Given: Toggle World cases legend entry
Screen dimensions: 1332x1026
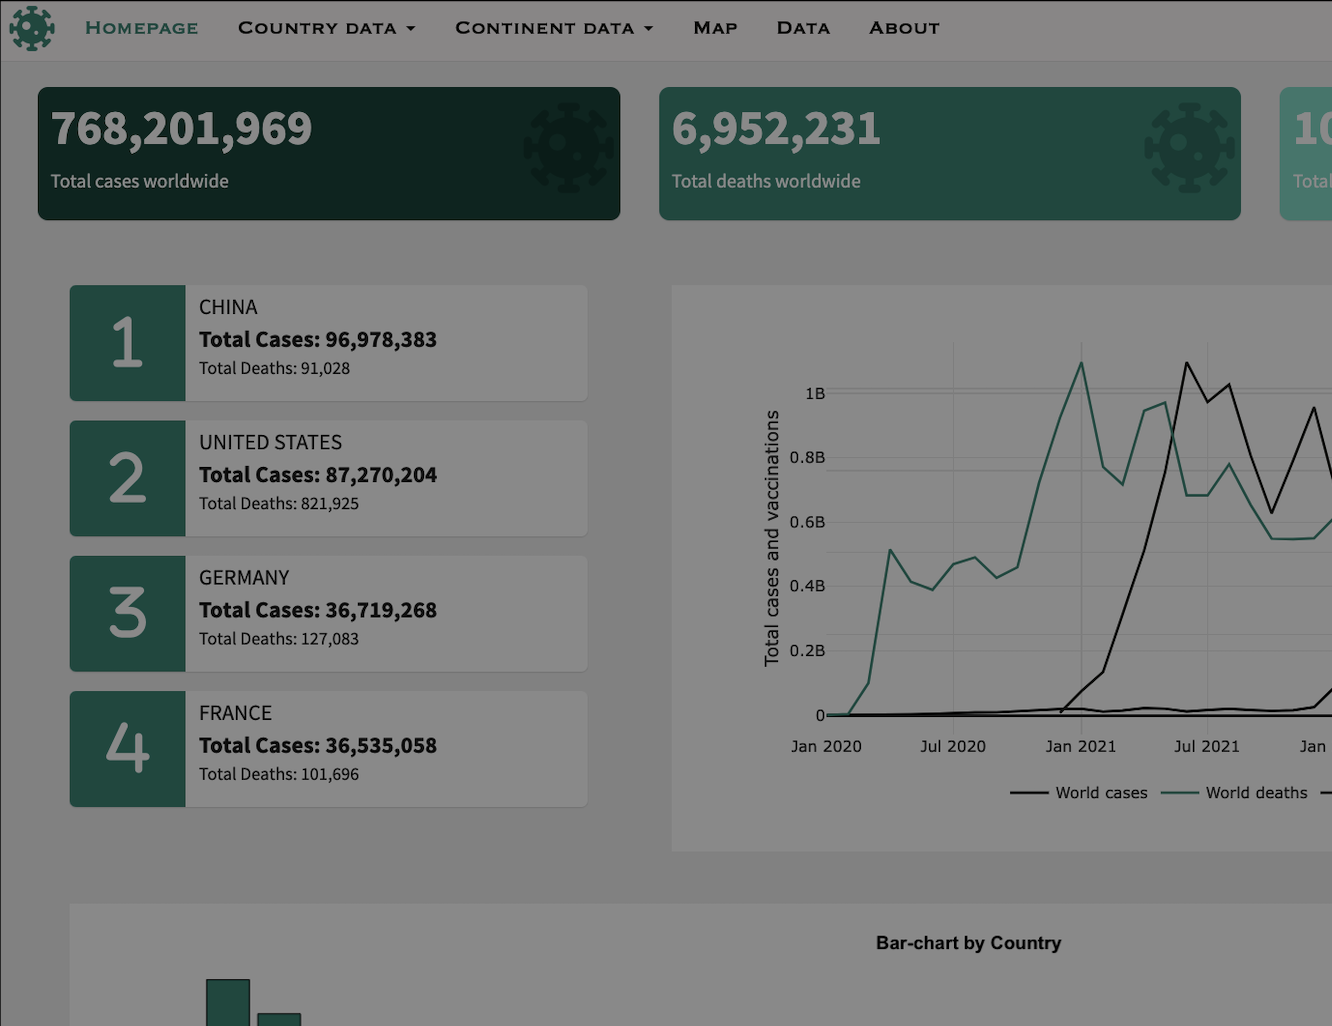Looking at the screenshot, I should 1079,793.
